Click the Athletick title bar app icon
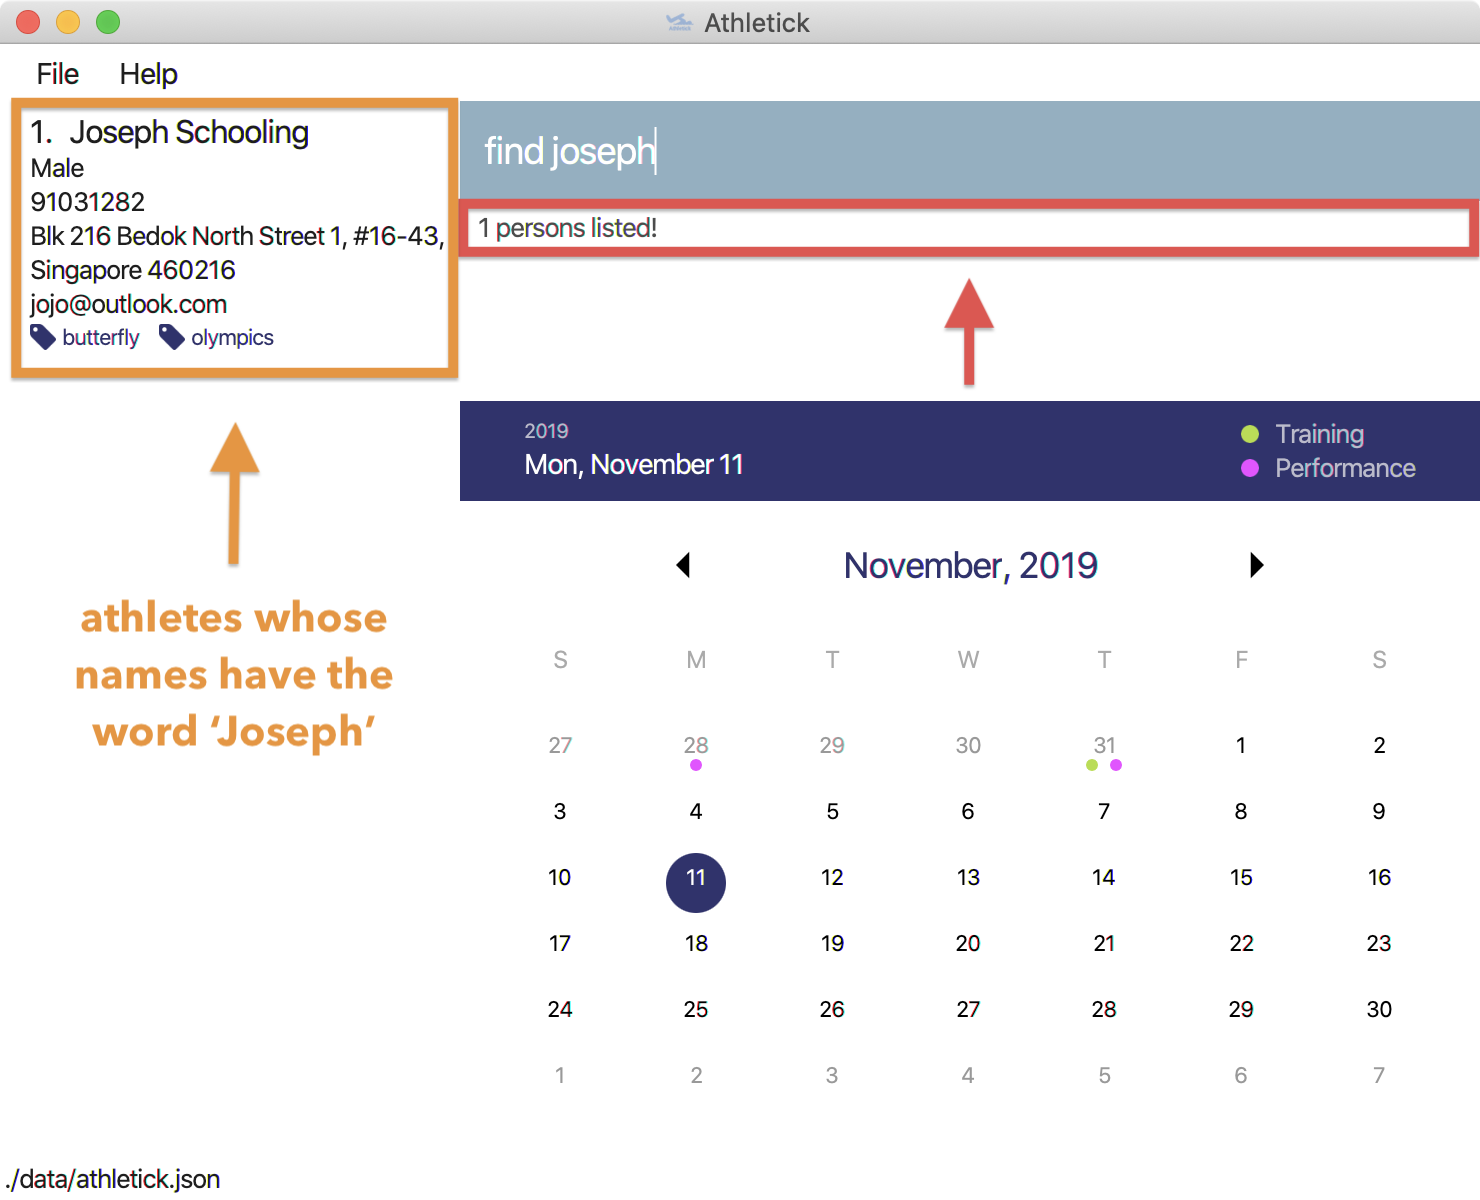 point(679,22)
